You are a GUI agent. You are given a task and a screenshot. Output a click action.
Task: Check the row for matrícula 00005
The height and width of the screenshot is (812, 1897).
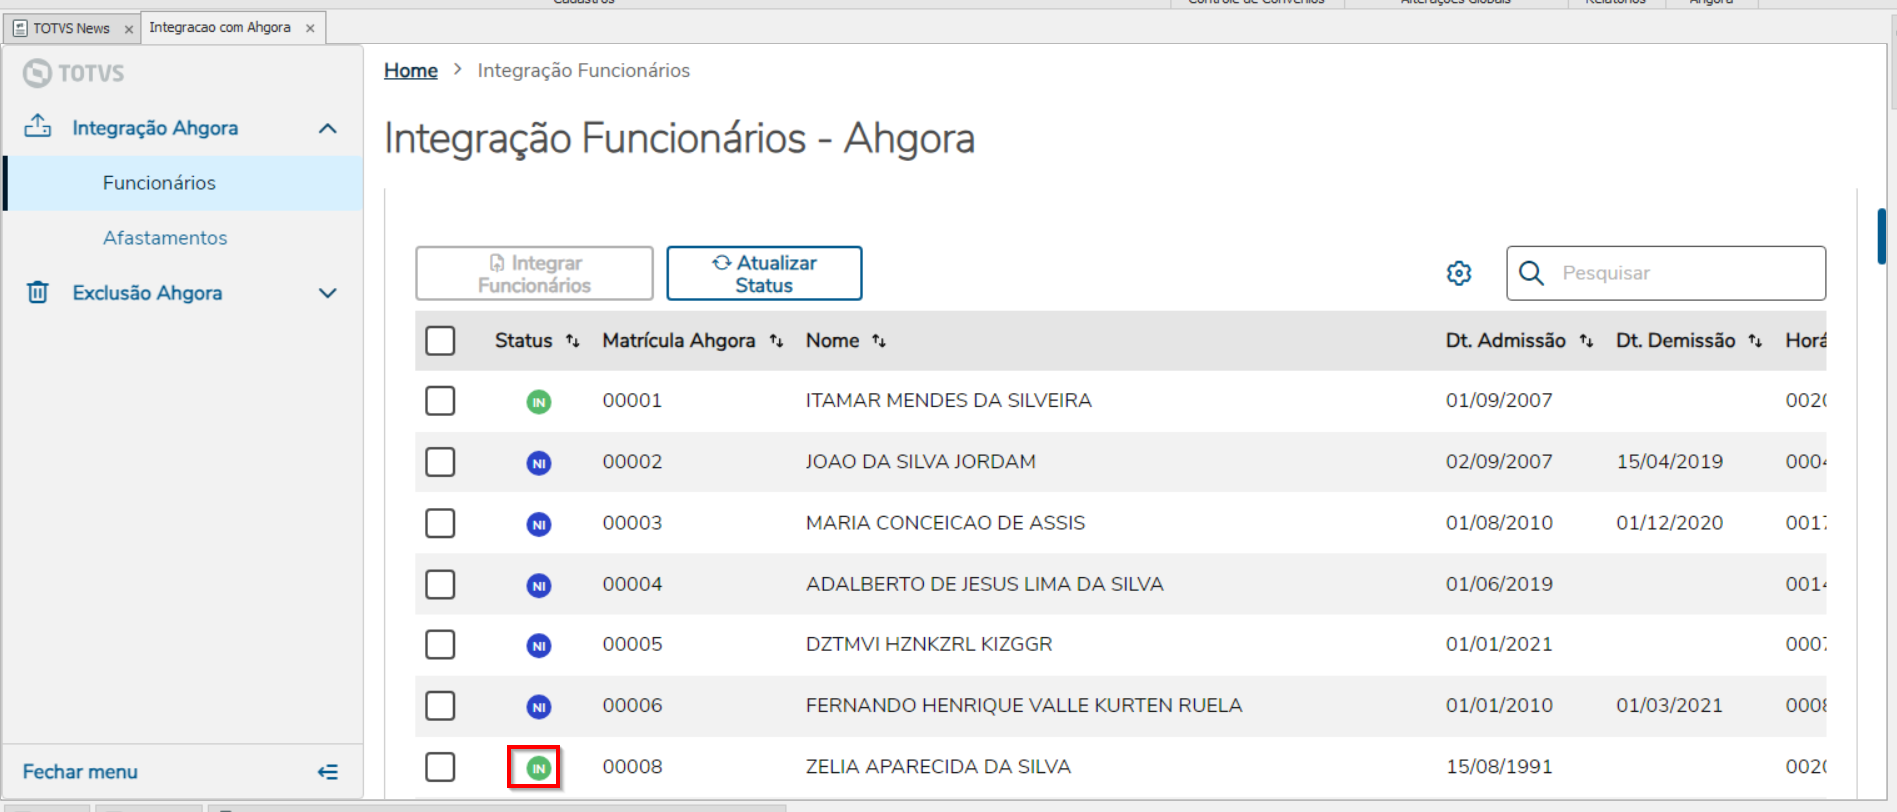click(440, 644)
